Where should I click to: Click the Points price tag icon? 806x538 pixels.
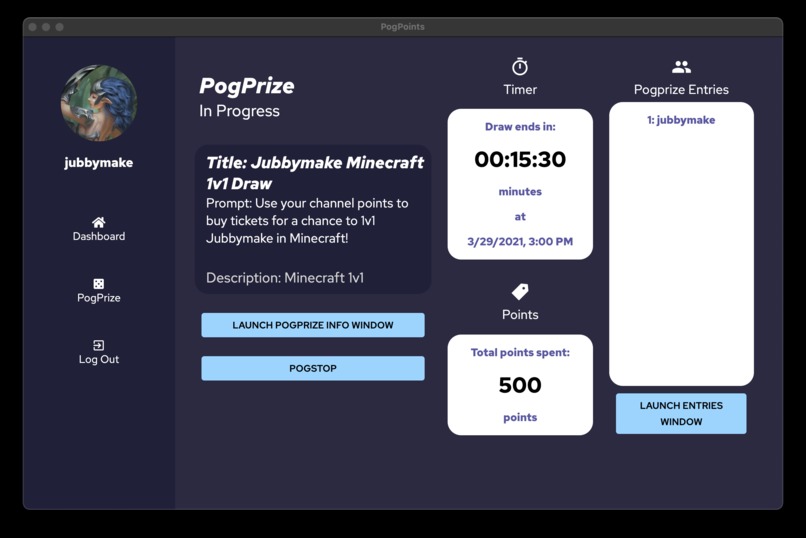pos(520,292)
